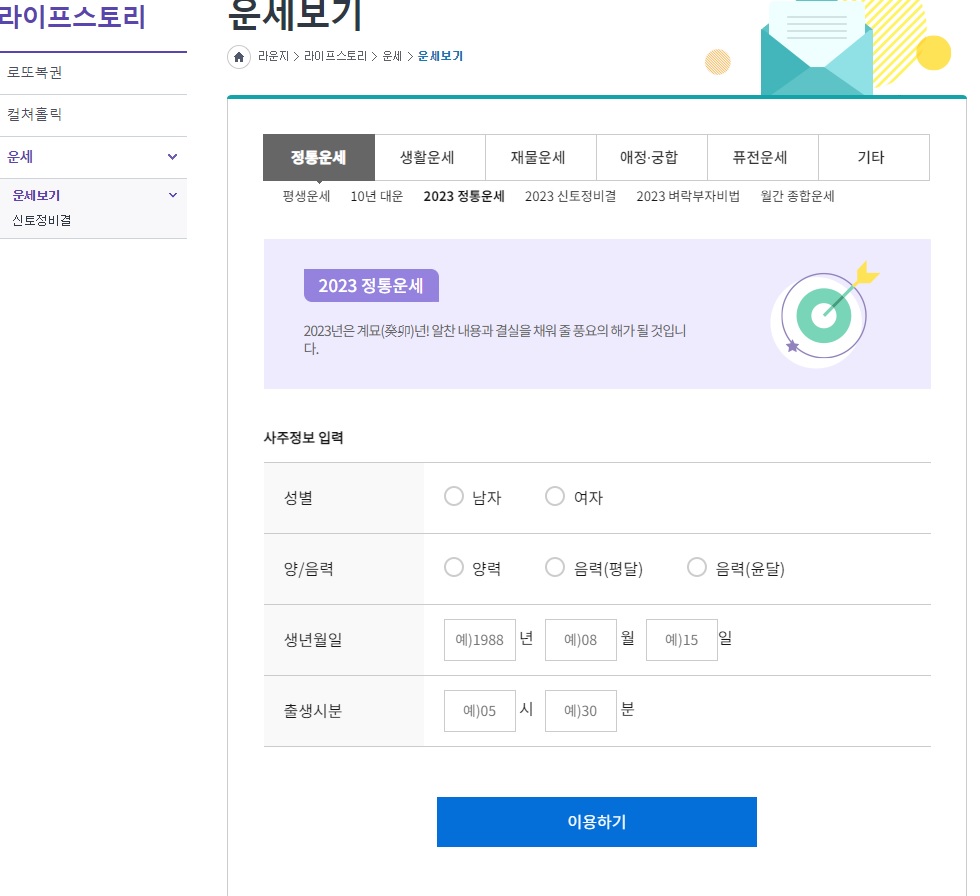Select the 기타 tab
This screenshot has width=980, height=896.
(x=874, y=157)
